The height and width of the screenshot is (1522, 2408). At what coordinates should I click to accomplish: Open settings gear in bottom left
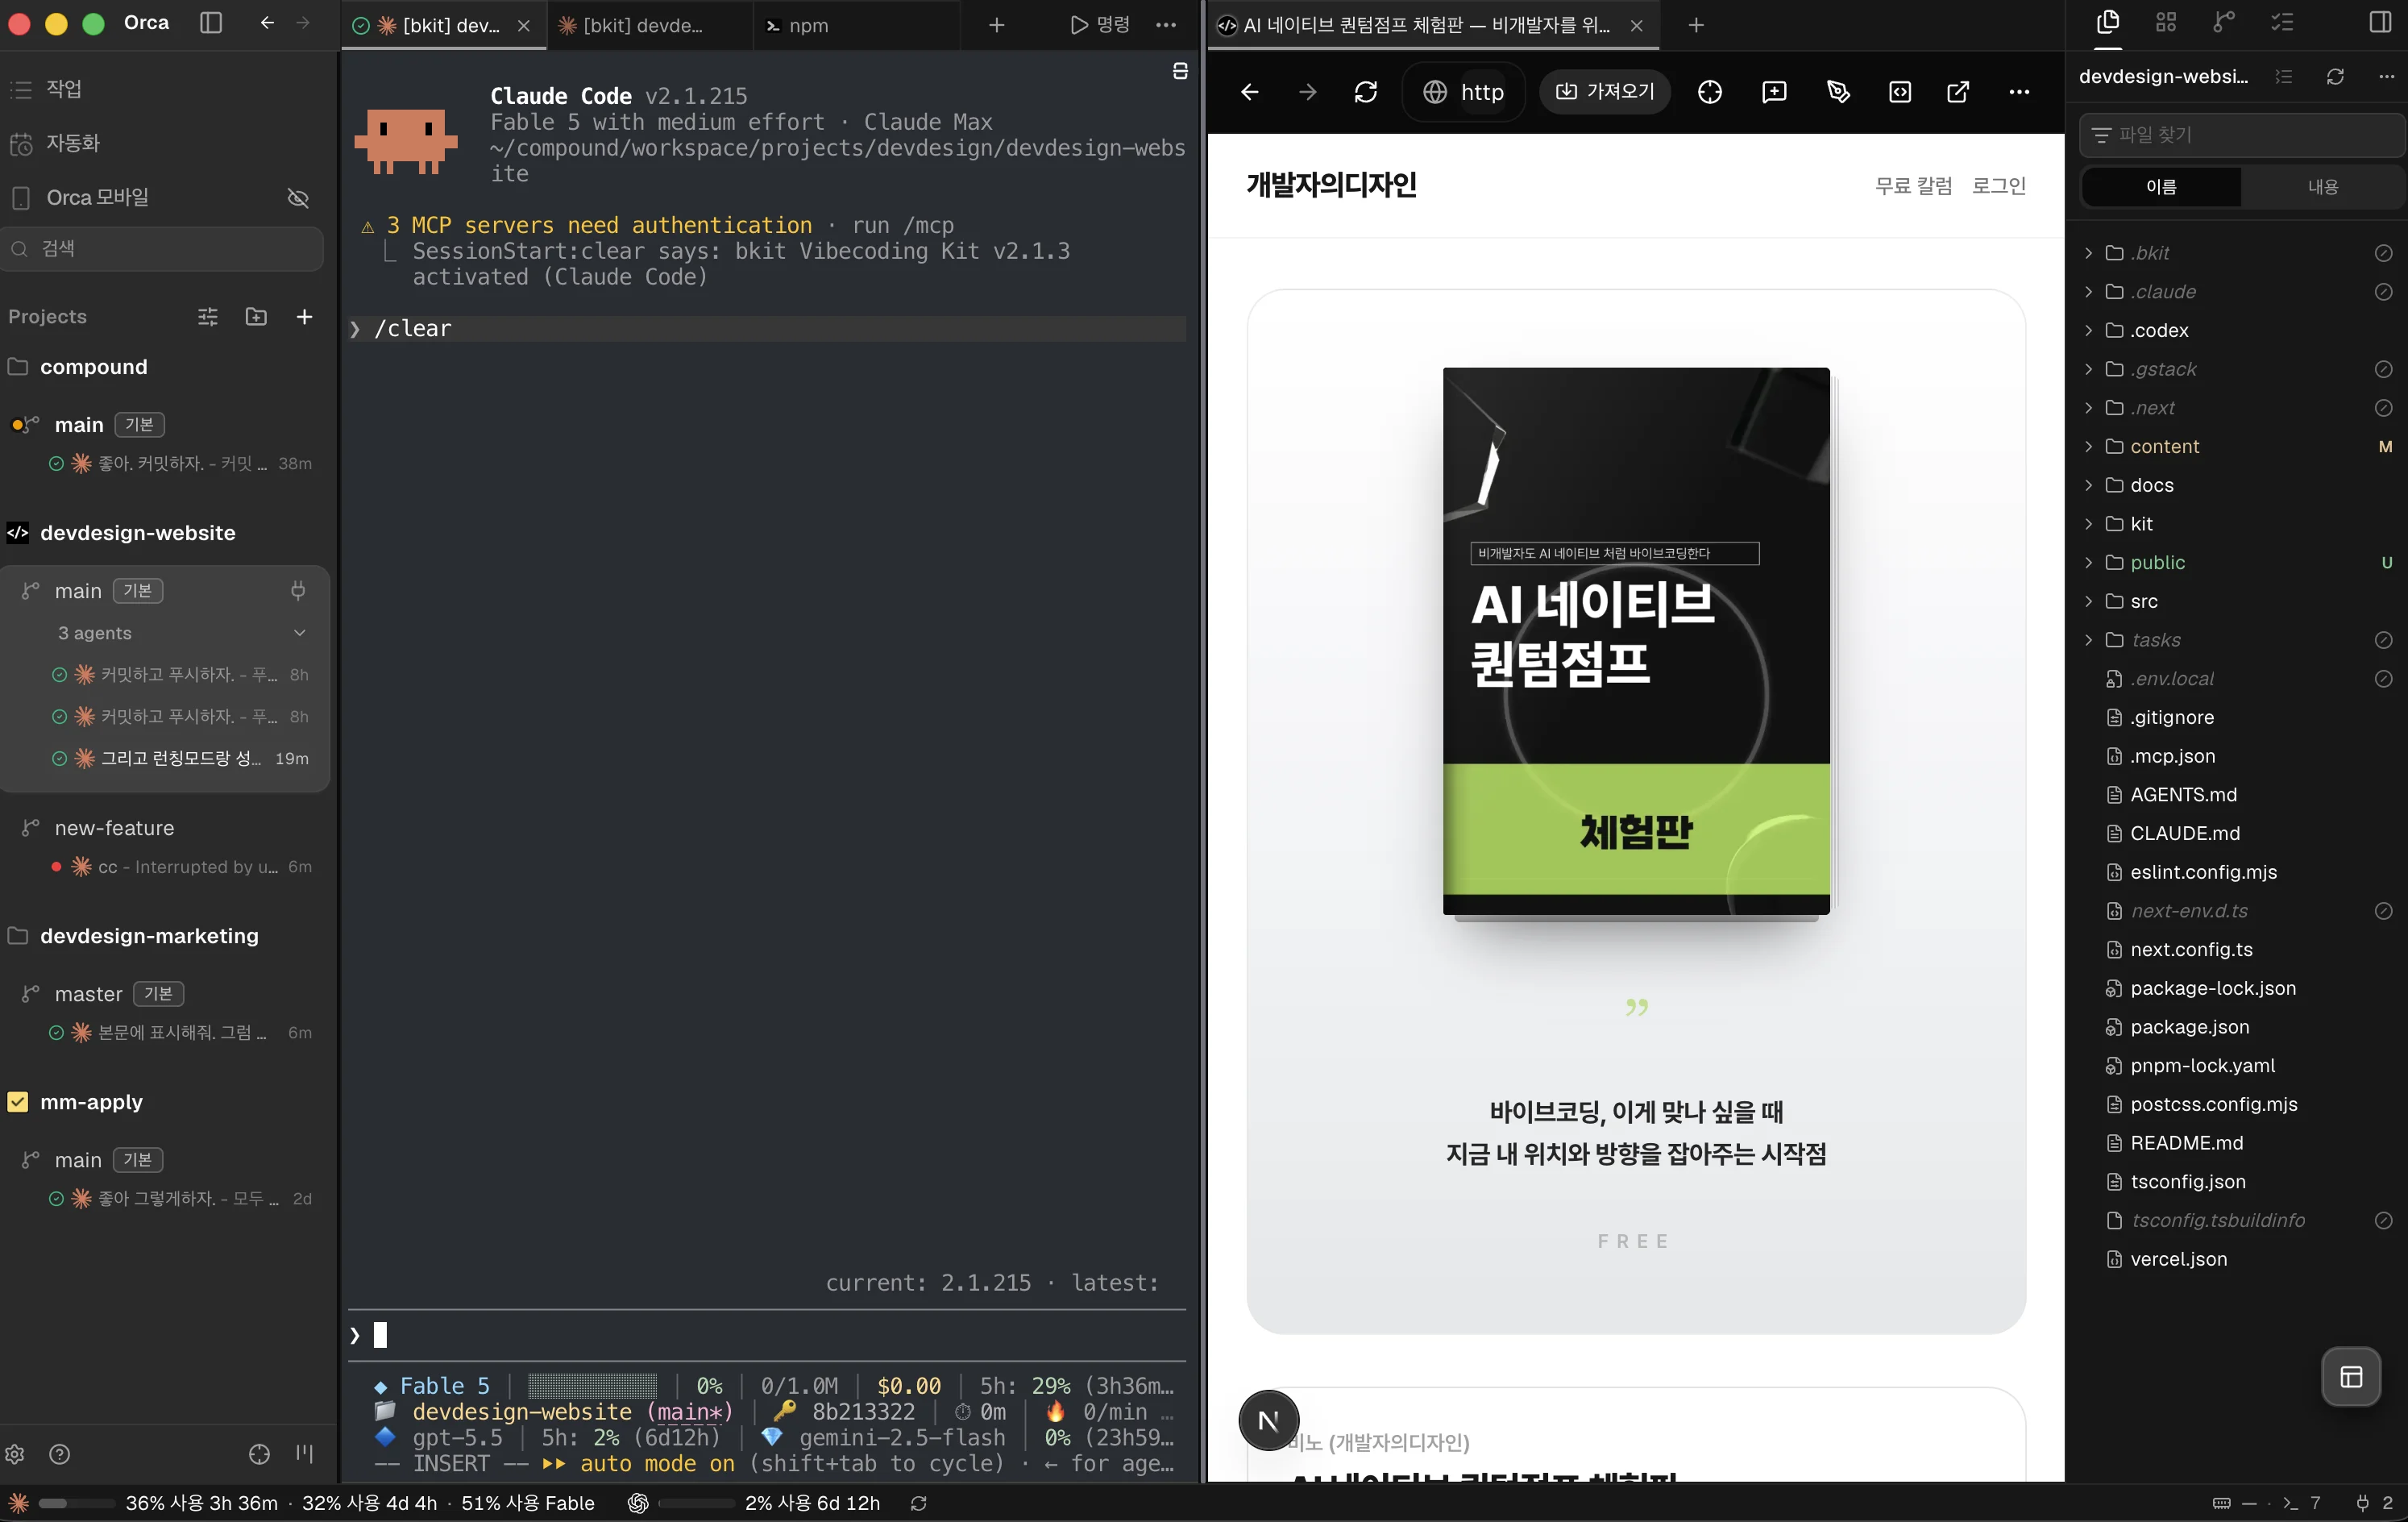[x=15, y=1454]
